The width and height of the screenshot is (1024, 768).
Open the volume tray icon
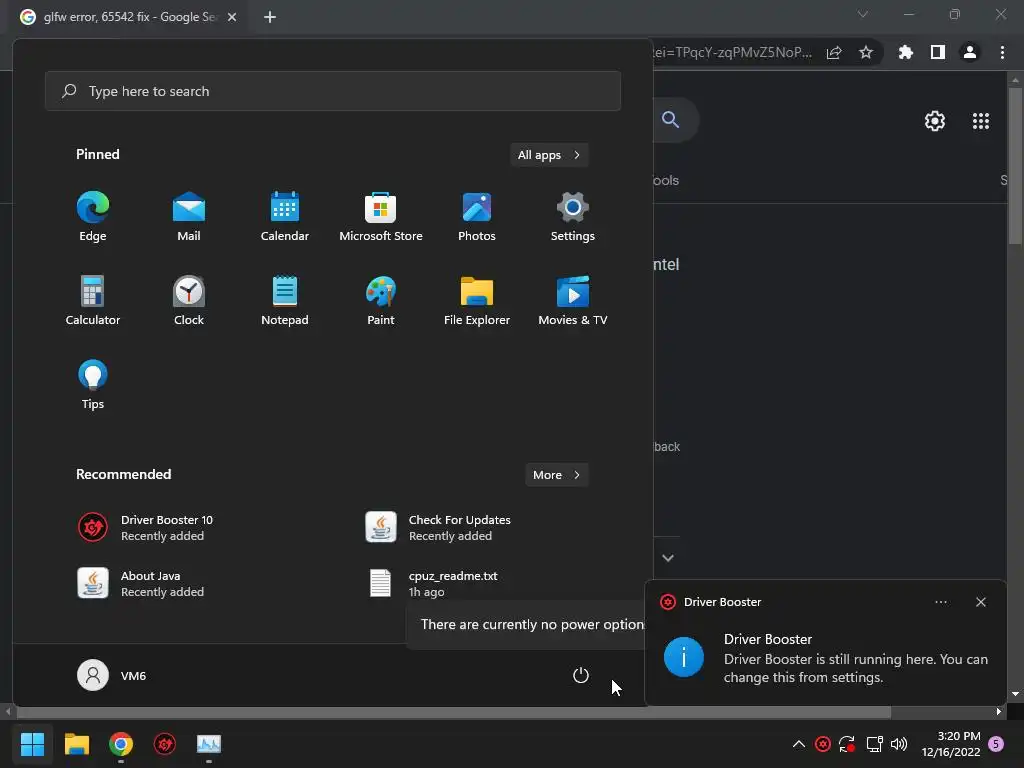click(899, 744)
